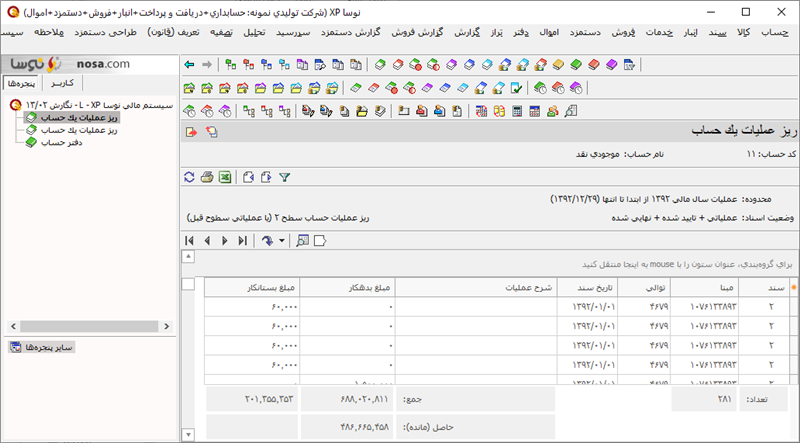
Task: Open dropdown arrow next to blue redo icon
Action: (x=282, y=241)
